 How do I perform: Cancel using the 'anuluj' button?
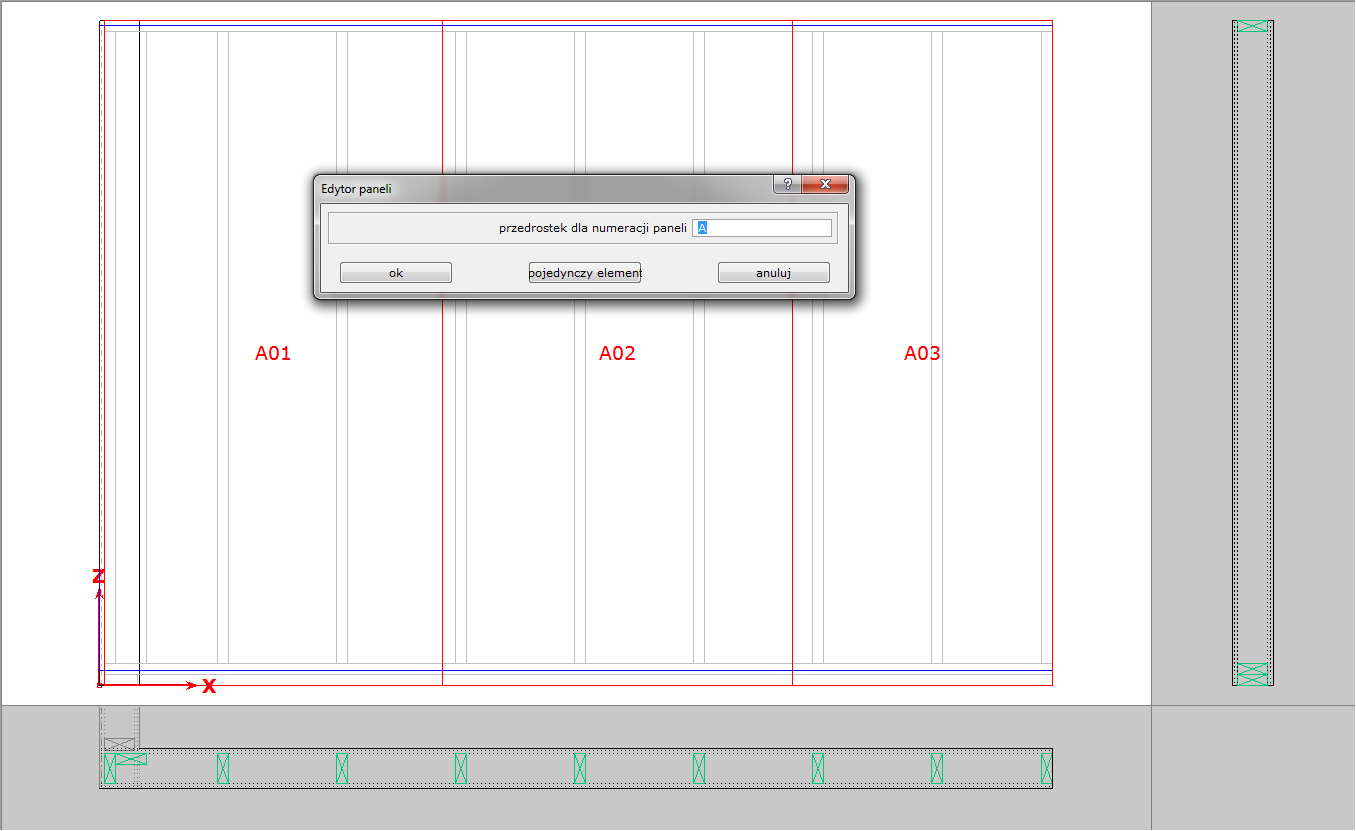point(773,273)
